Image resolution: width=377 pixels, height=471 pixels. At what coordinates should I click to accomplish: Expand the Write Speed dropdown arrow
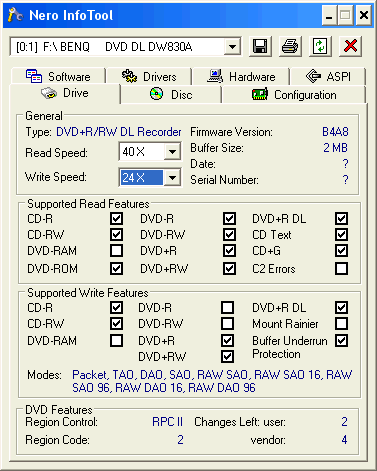(172, 177)
